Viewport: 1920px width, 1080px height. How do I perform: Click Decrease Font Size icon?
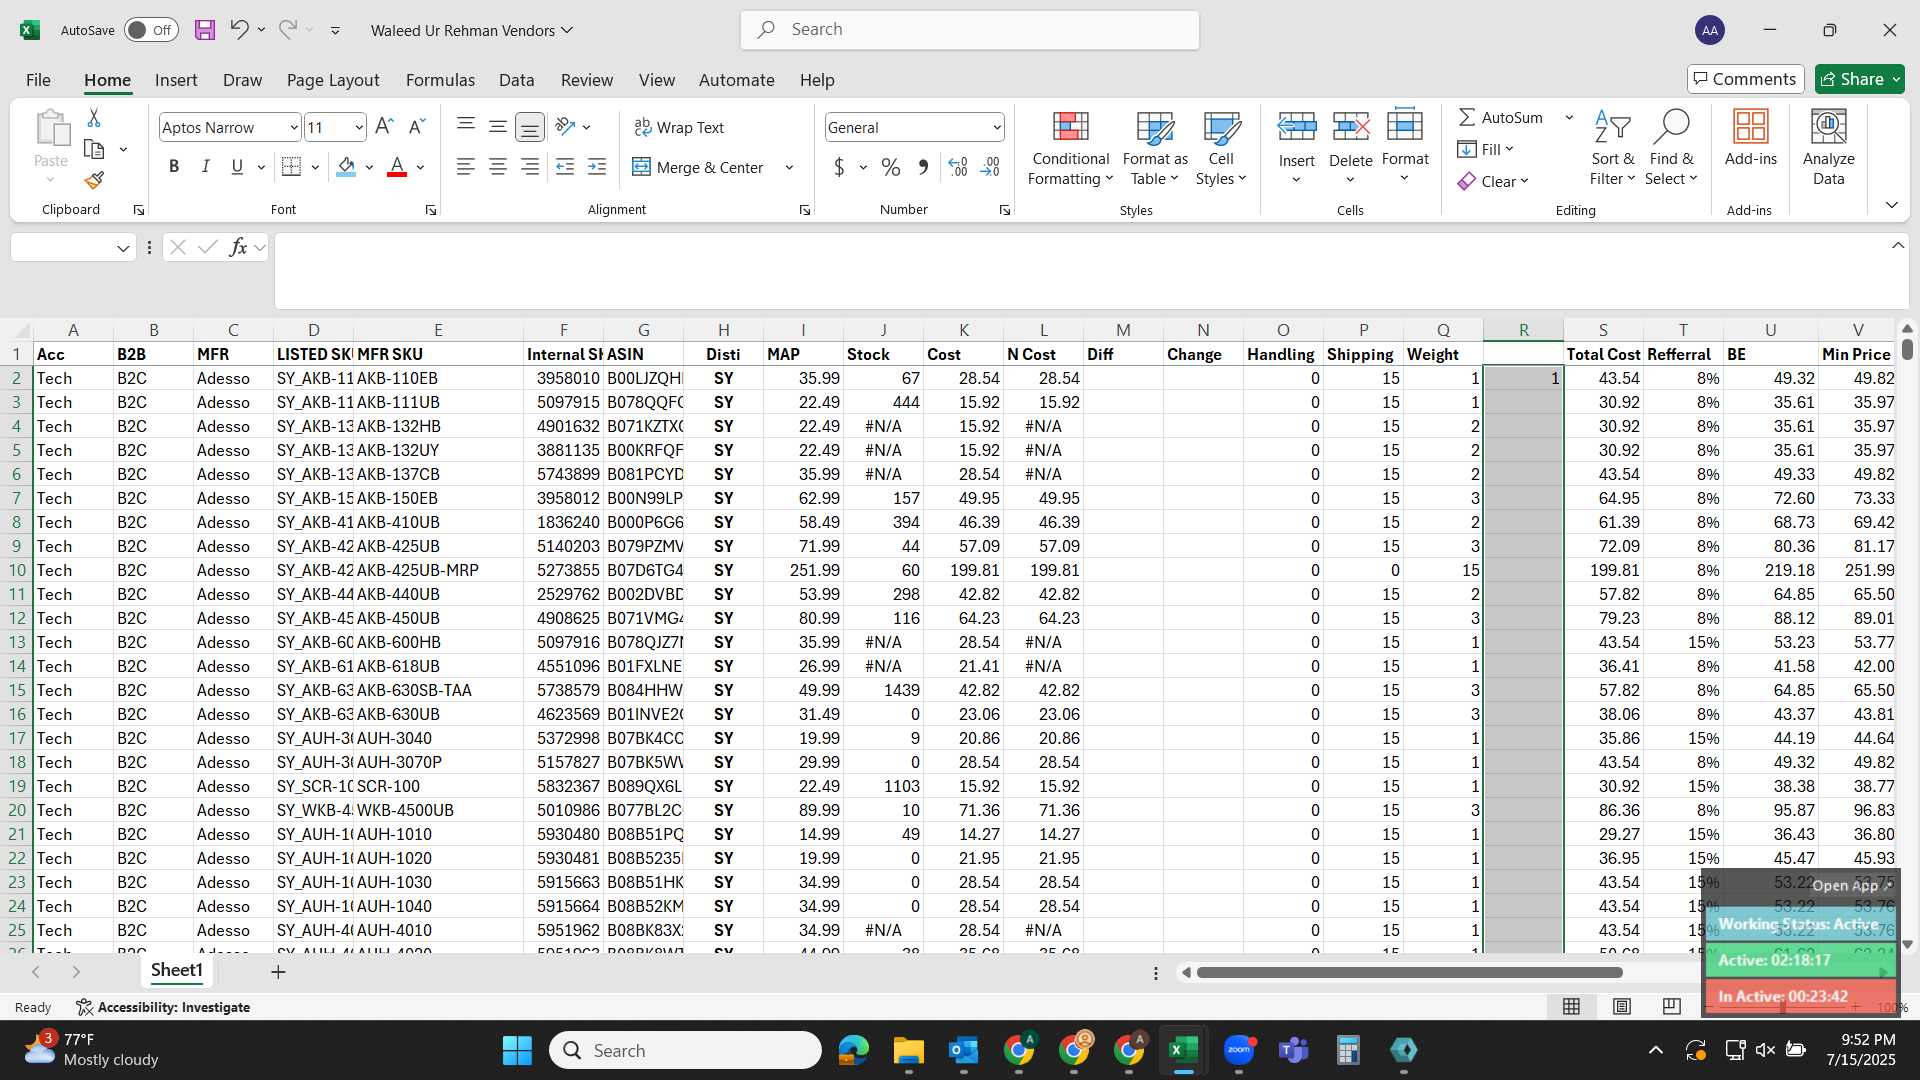tap(418, 127)
